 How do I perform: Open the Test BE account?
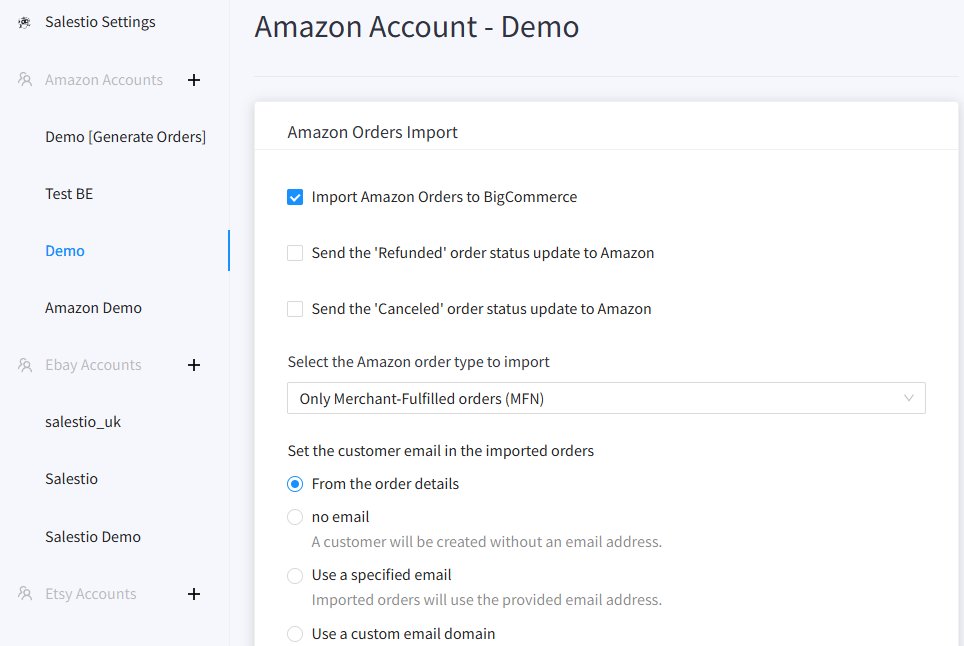(x=69, y=194)
